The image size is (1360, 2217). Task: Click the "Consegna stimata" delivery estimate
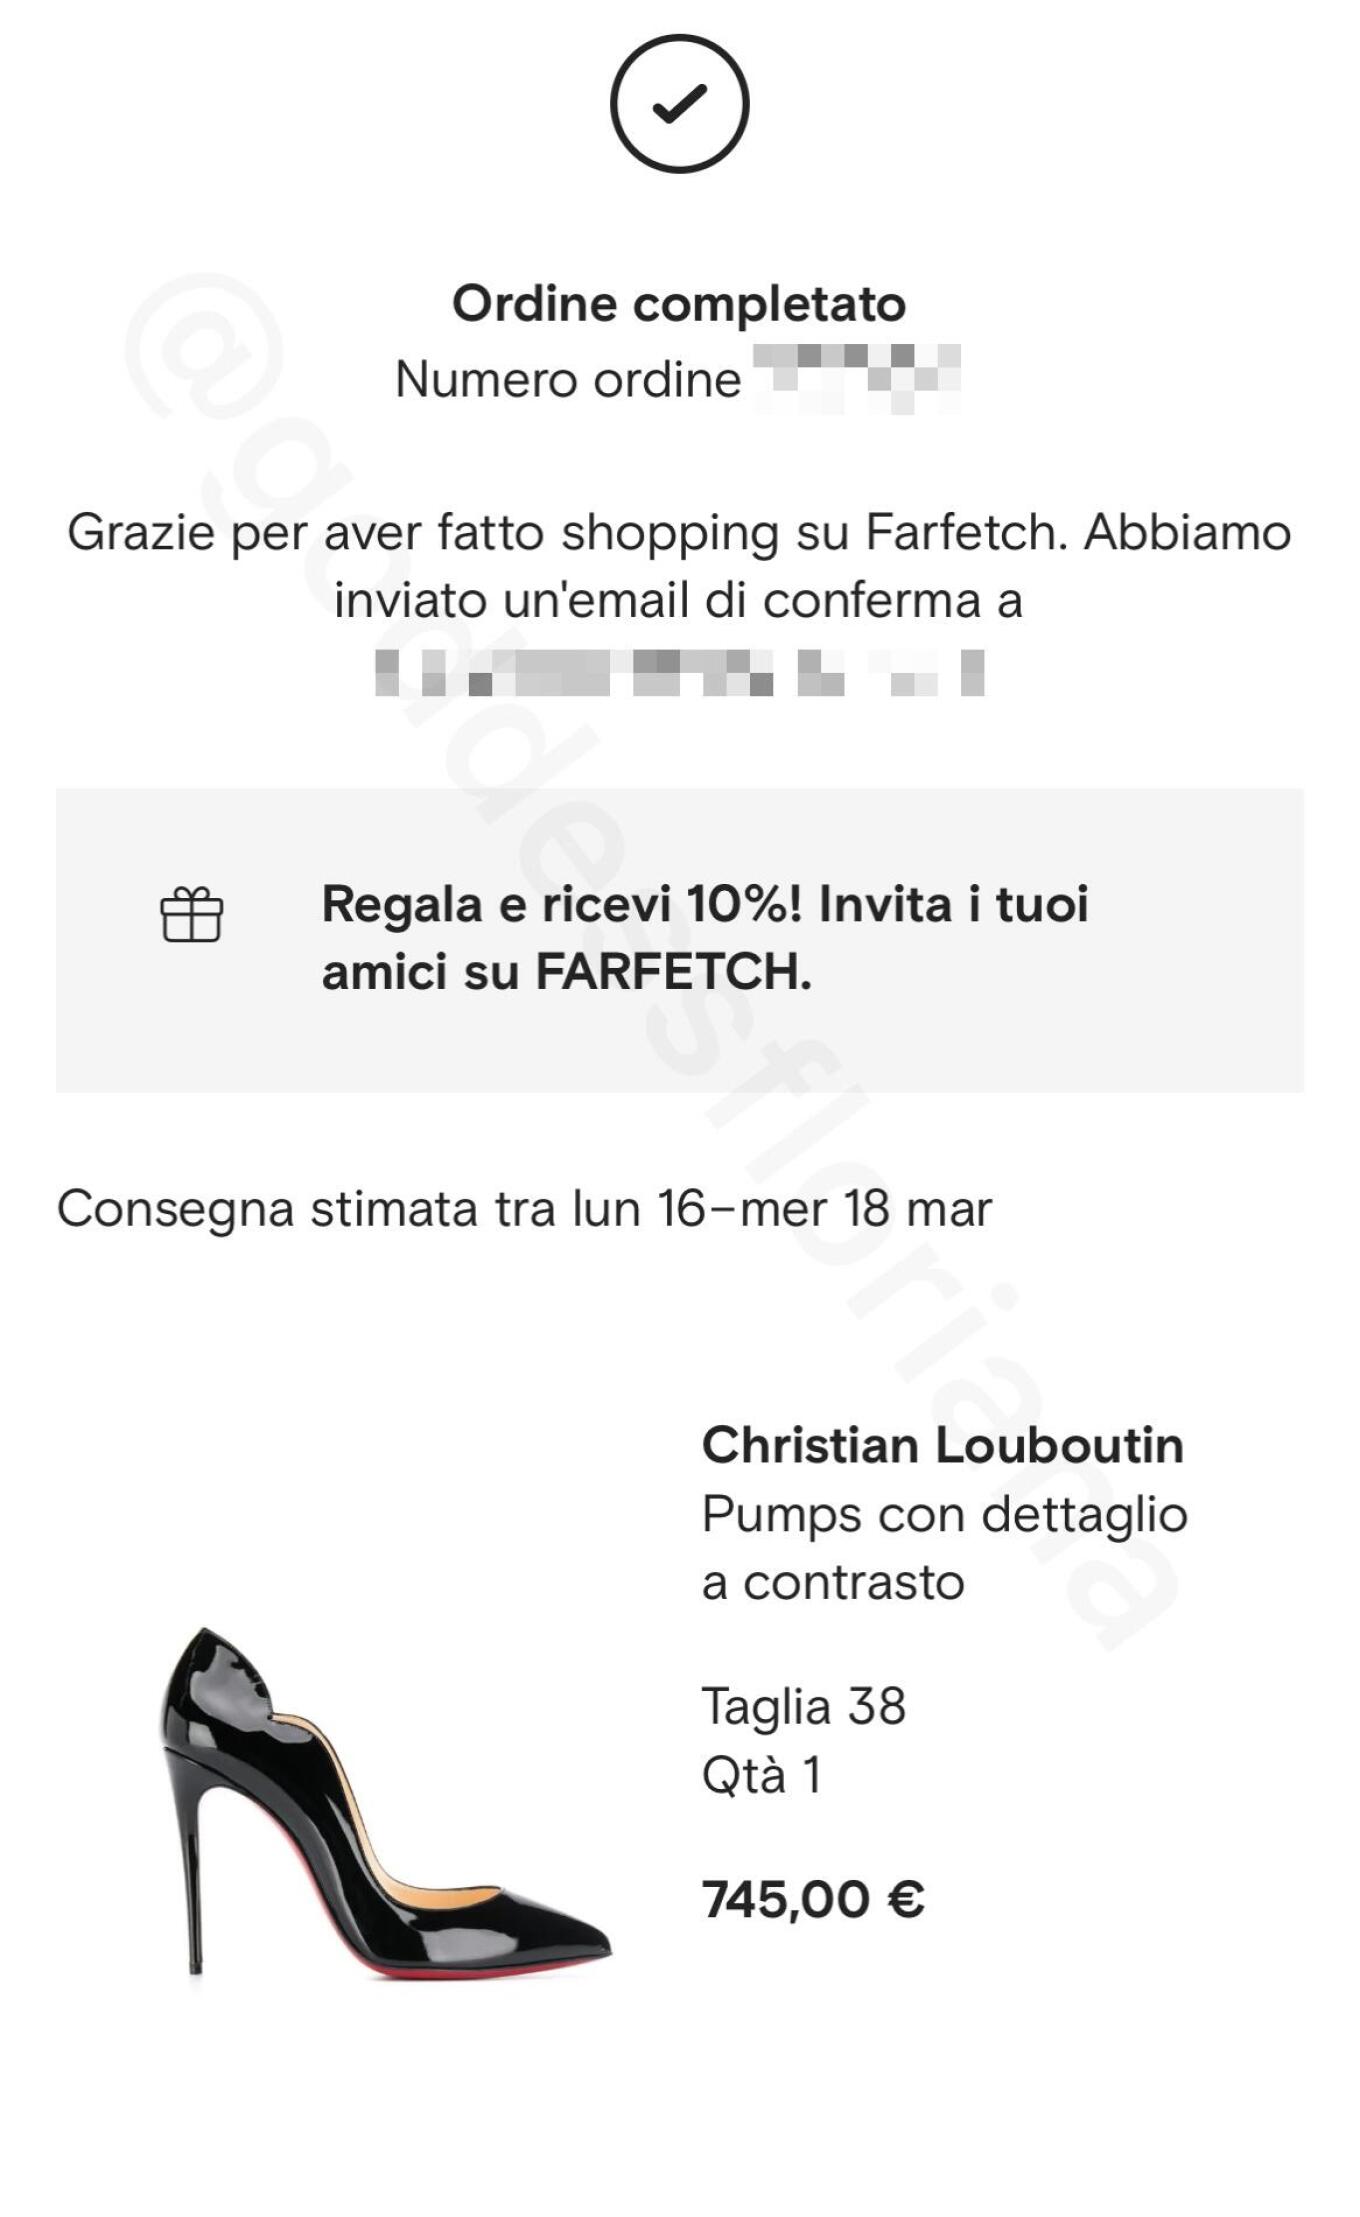524,1209
